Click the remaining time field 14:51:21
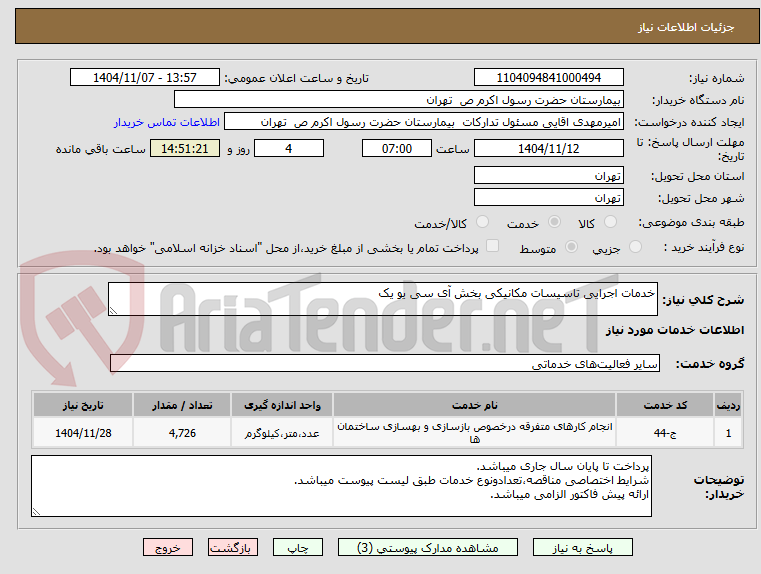This screenshot has height=574, width=761. pos(185,148)
